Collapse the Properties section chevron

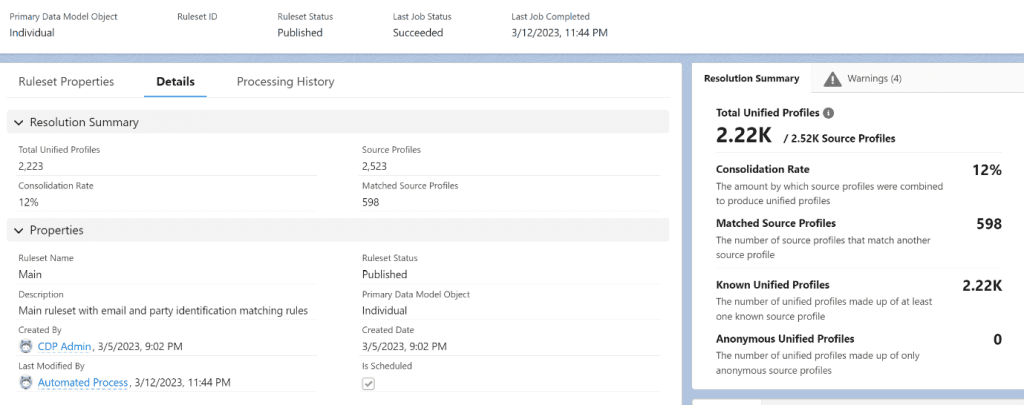(19, 230)
